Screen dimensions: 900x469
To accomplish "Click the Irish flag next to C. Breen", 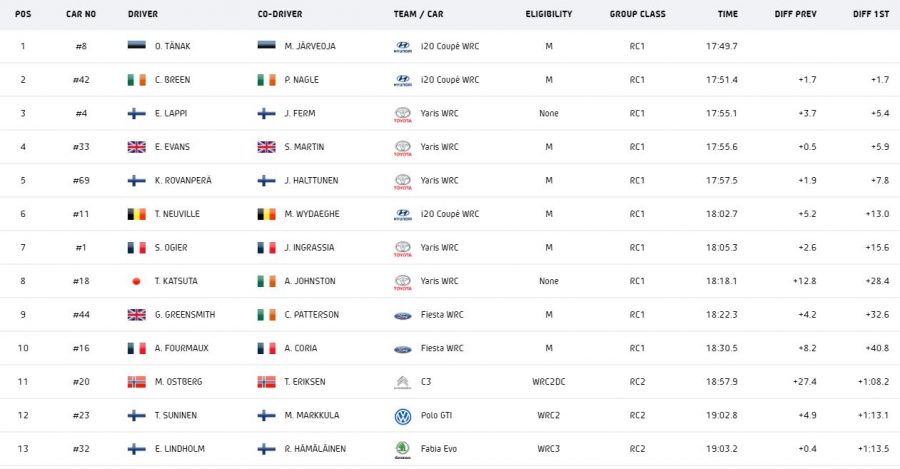I will tap(137, 80).
